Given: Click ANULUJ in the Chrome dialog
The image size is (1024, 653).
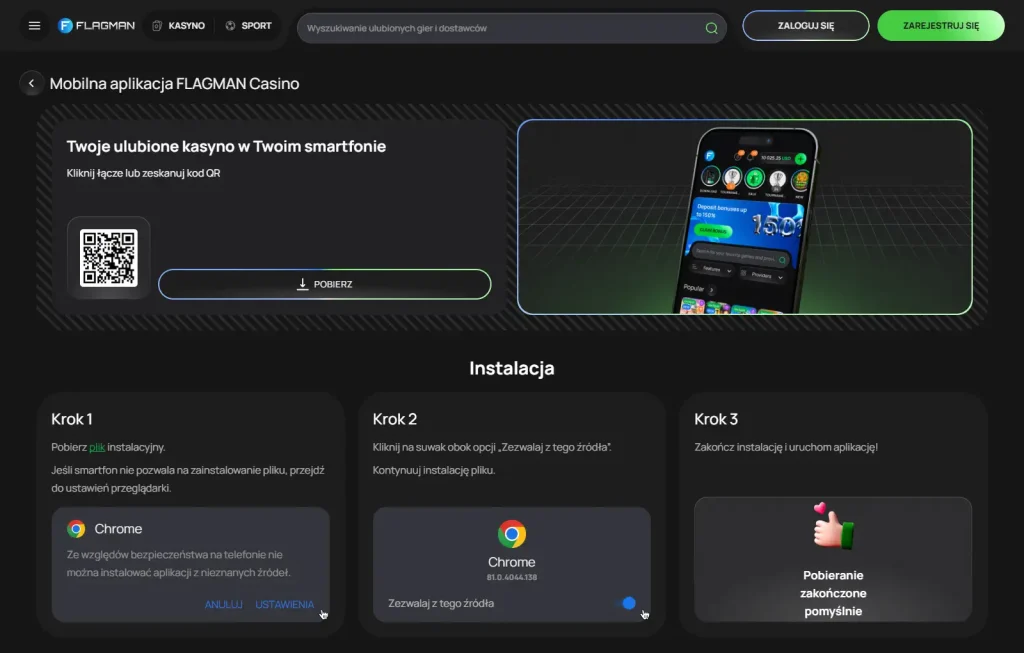Looking at the screenshot, I should click(223, 605).
